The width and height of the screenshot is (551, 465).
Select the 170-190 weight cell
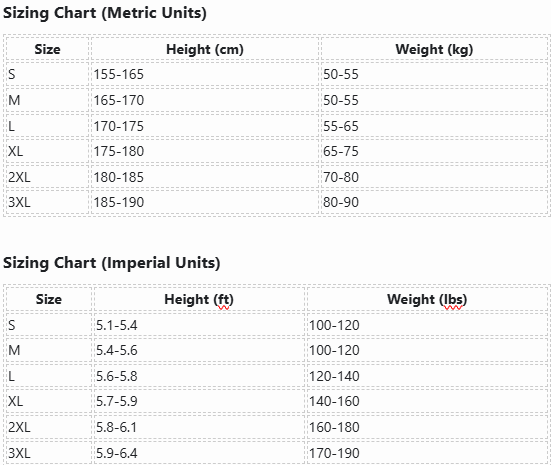(x=427, y=453)
